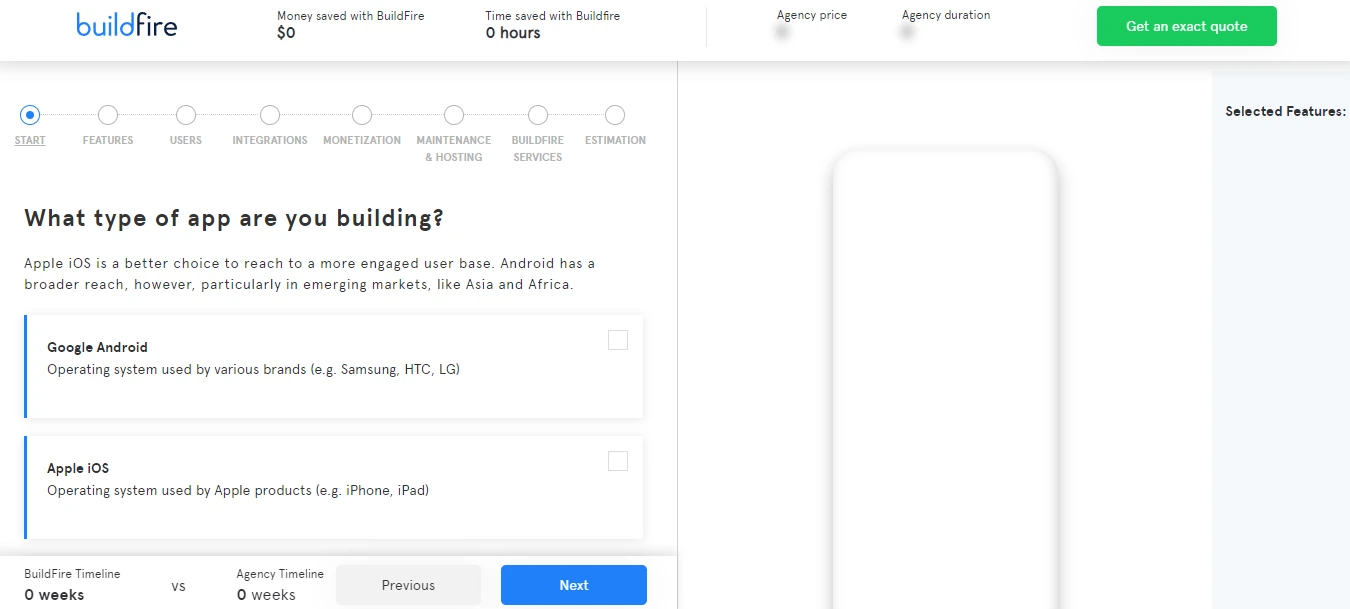Image resolution: width=1350 pixels, height=609 pixels.
Task: Click the iPhone, iPad description text
Action: tap(238, 490)
